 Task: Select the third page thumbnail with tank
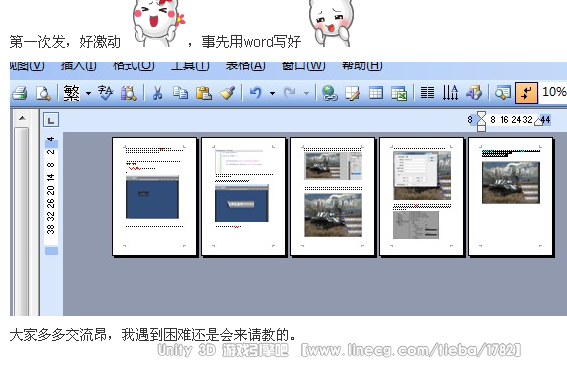[x=333, y=196]
